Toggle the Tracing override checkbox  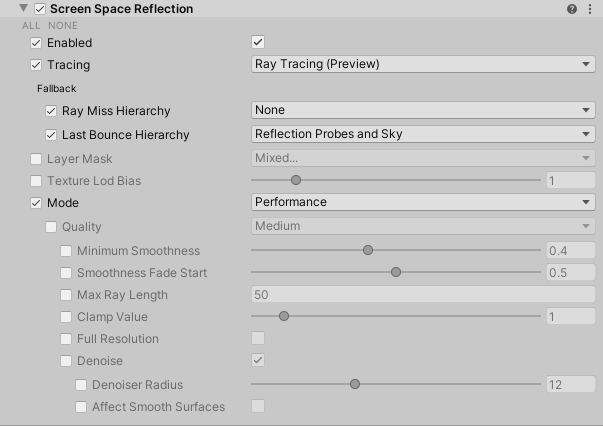(37, 65)
